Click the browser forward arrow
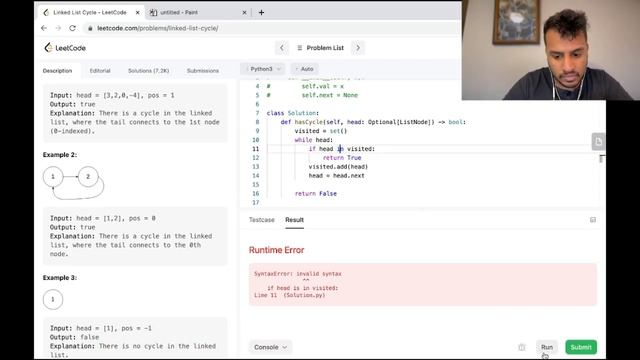 [58, 28]
